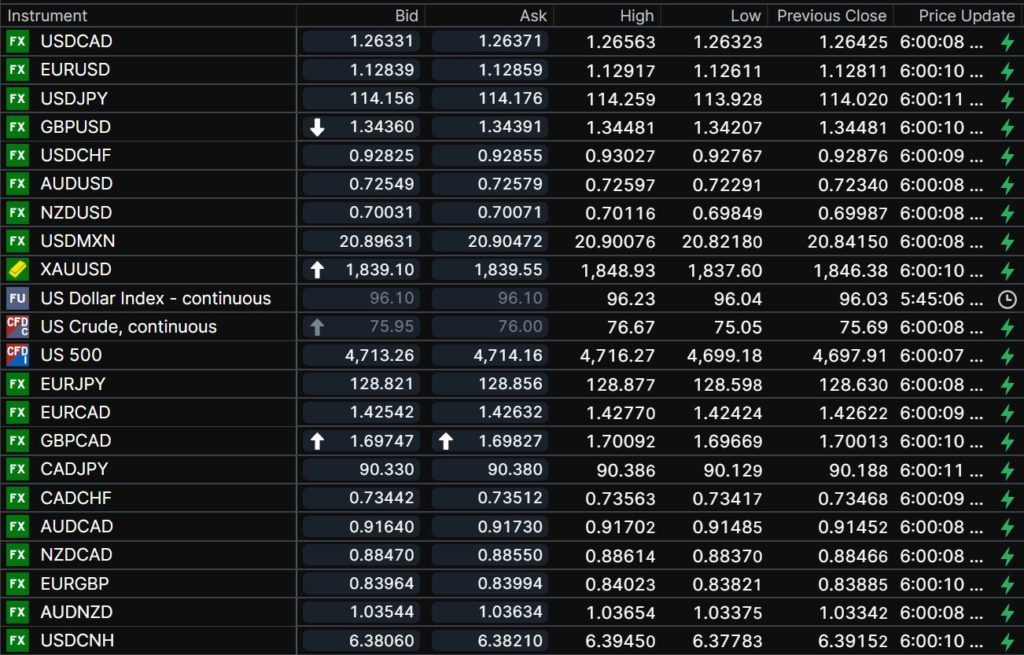
Task: Click the FX icon next to USDCAD
Action: 17,41
